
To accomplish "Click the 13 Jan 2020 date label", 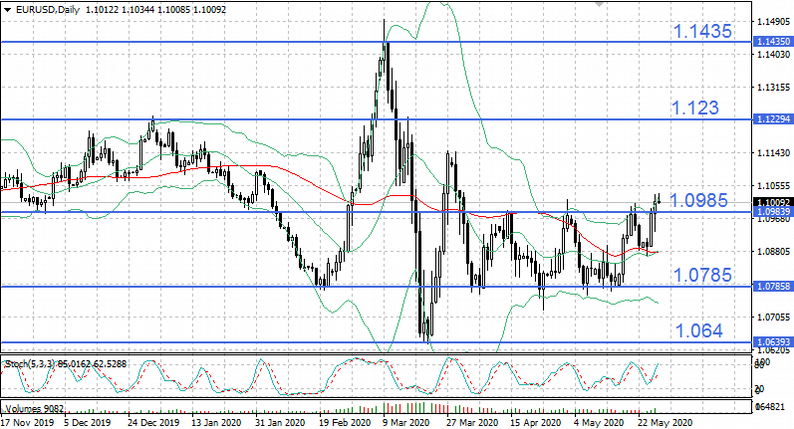I will (216, 422).
